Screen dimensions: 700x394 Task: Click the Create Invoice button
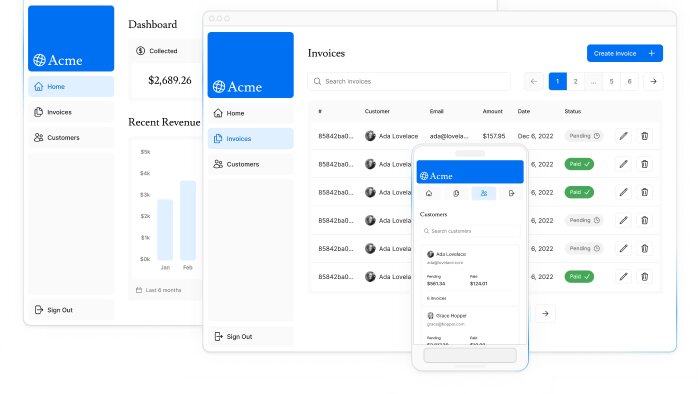pyautogui.click(x=625, y=54)
